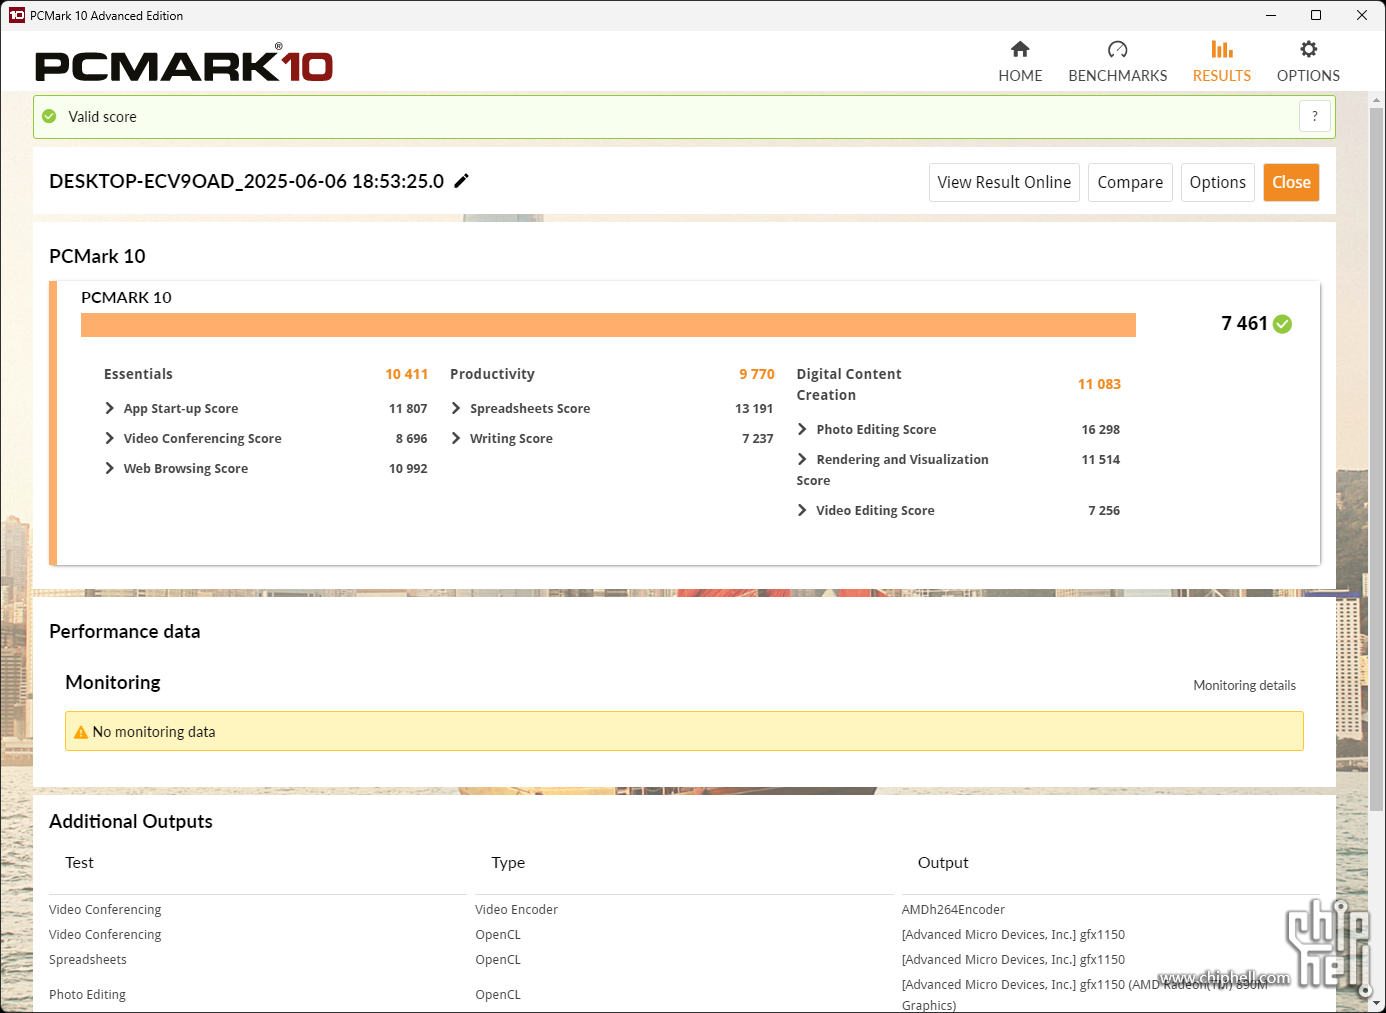
Task: Click the Essentials score 10 411
Action: pyautogui.click(x=406, y=374)
